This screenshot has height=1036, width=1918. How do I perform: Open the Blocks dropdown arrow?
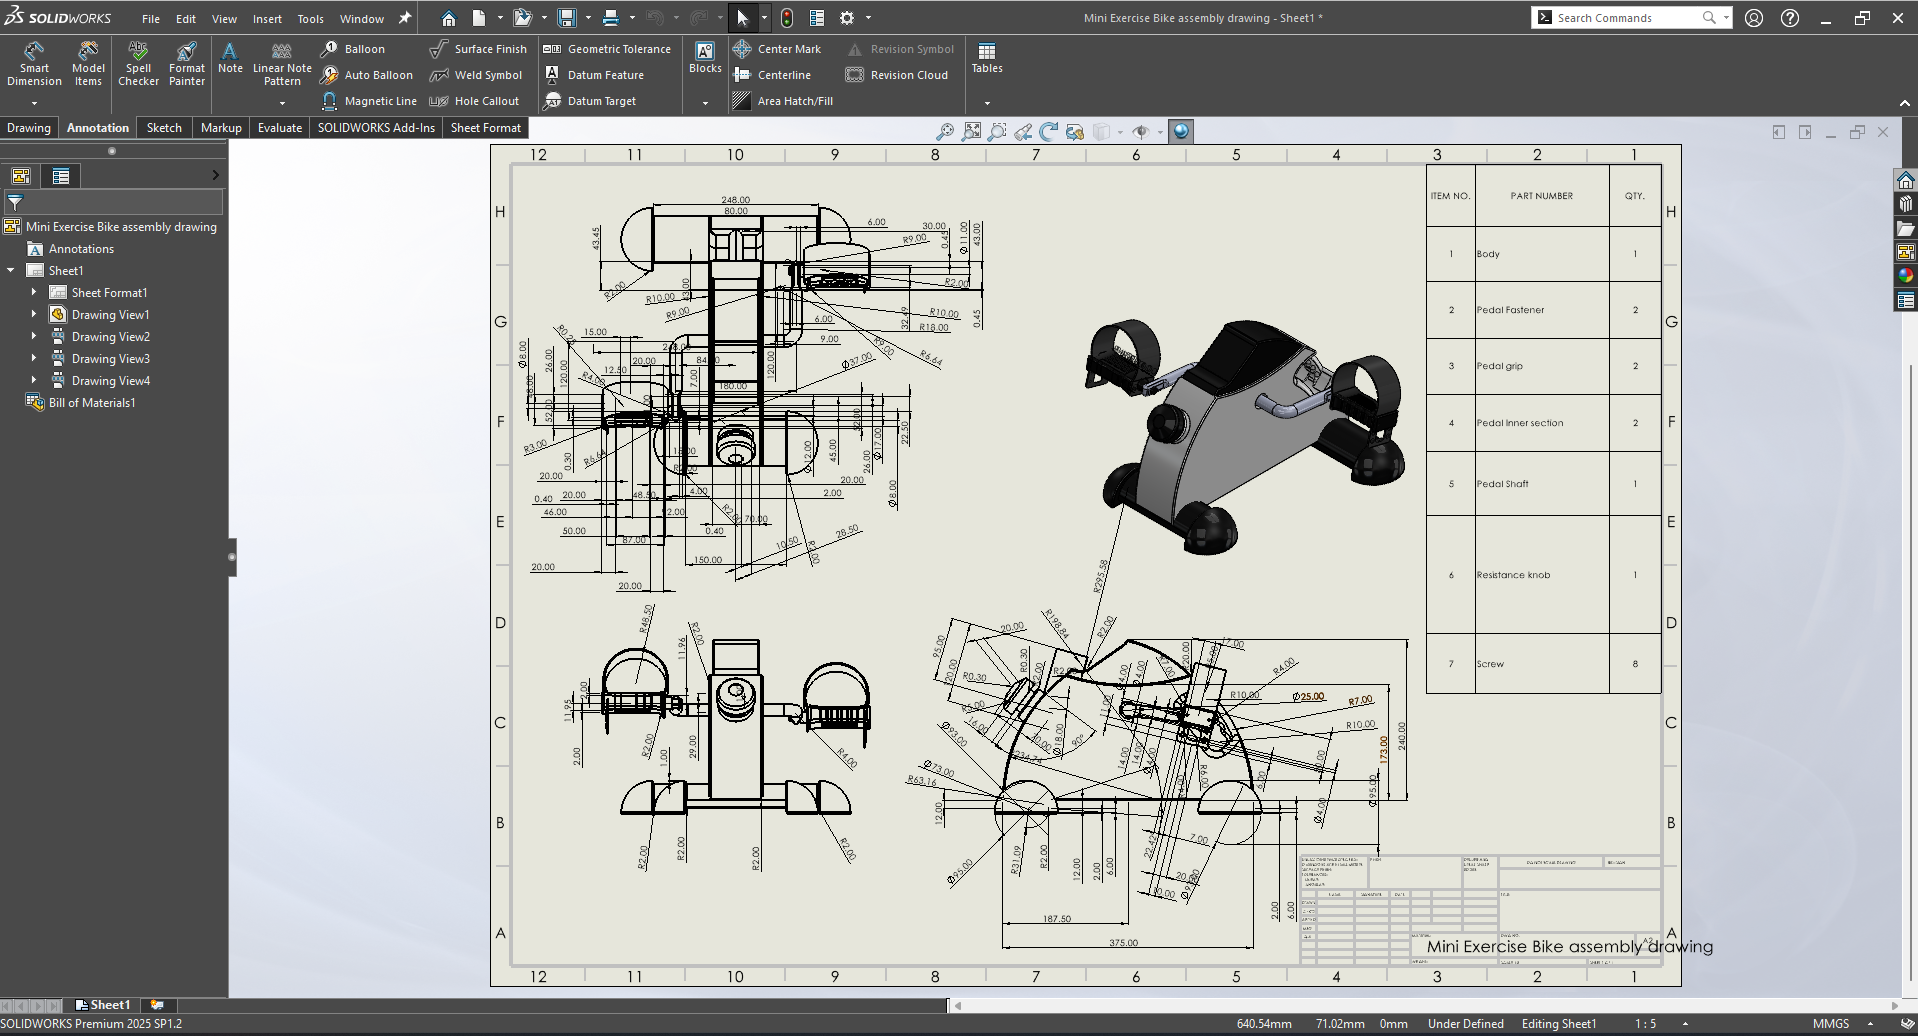coord(705,102)
